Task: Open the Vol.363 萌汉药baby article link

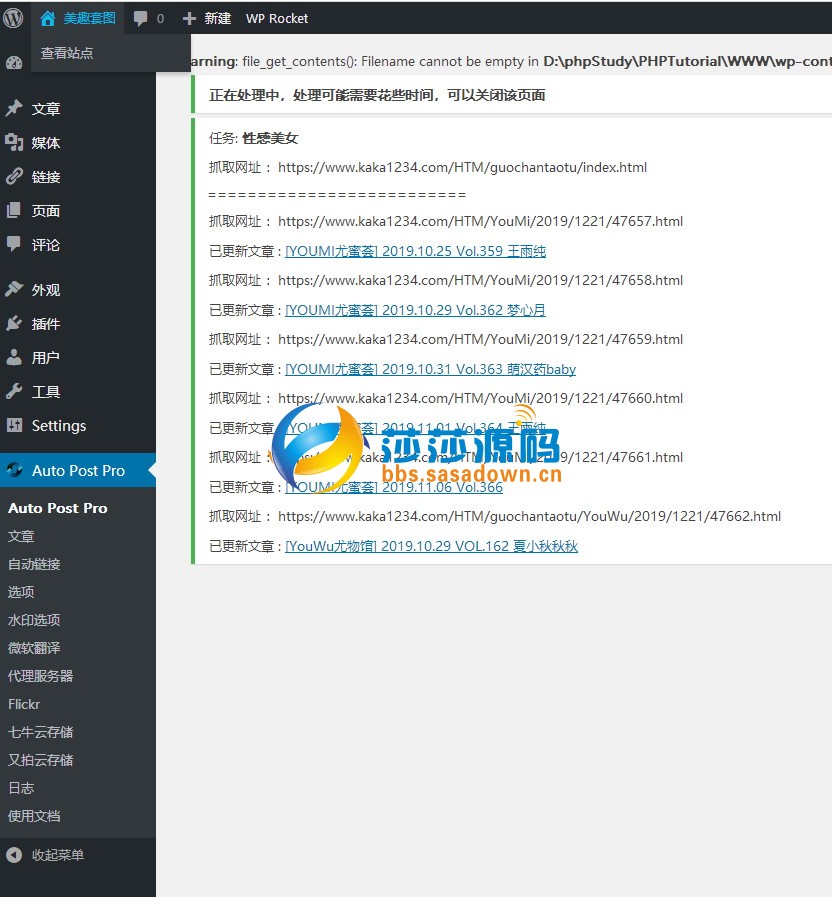Action: click(430, 369)
